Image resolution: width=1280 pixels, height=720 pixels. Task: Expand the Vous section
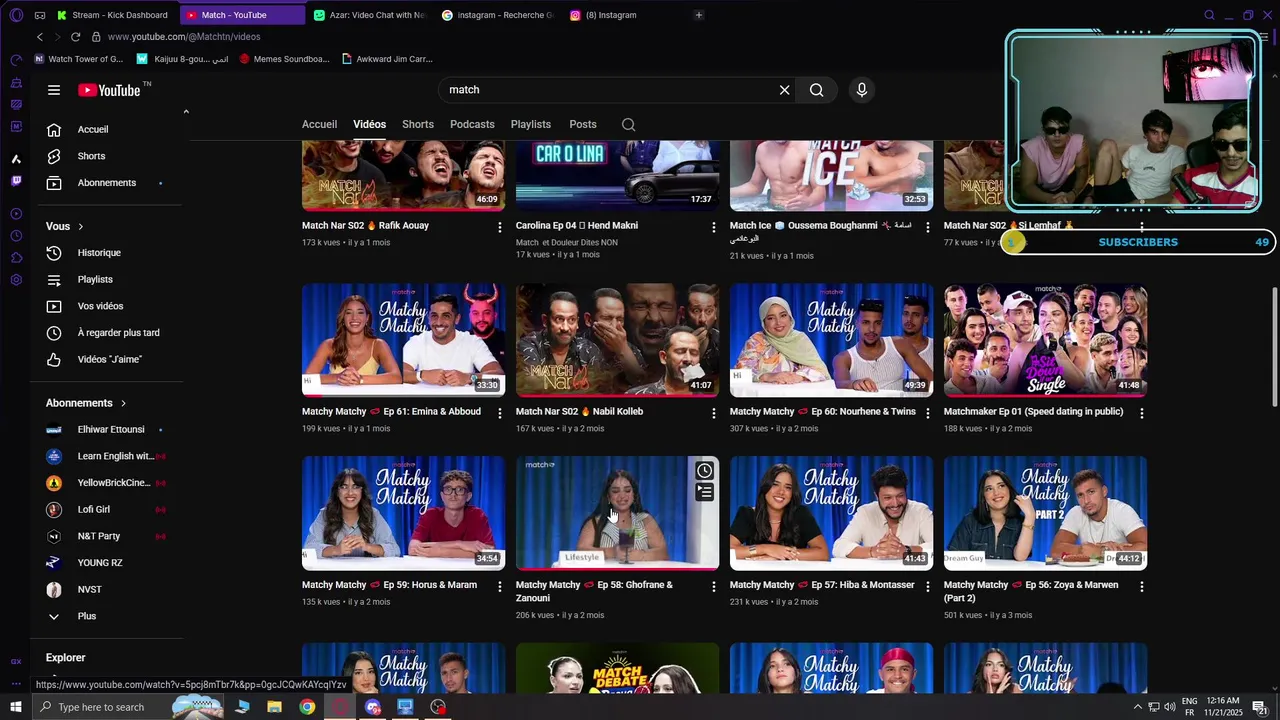(x=65, y=226)
